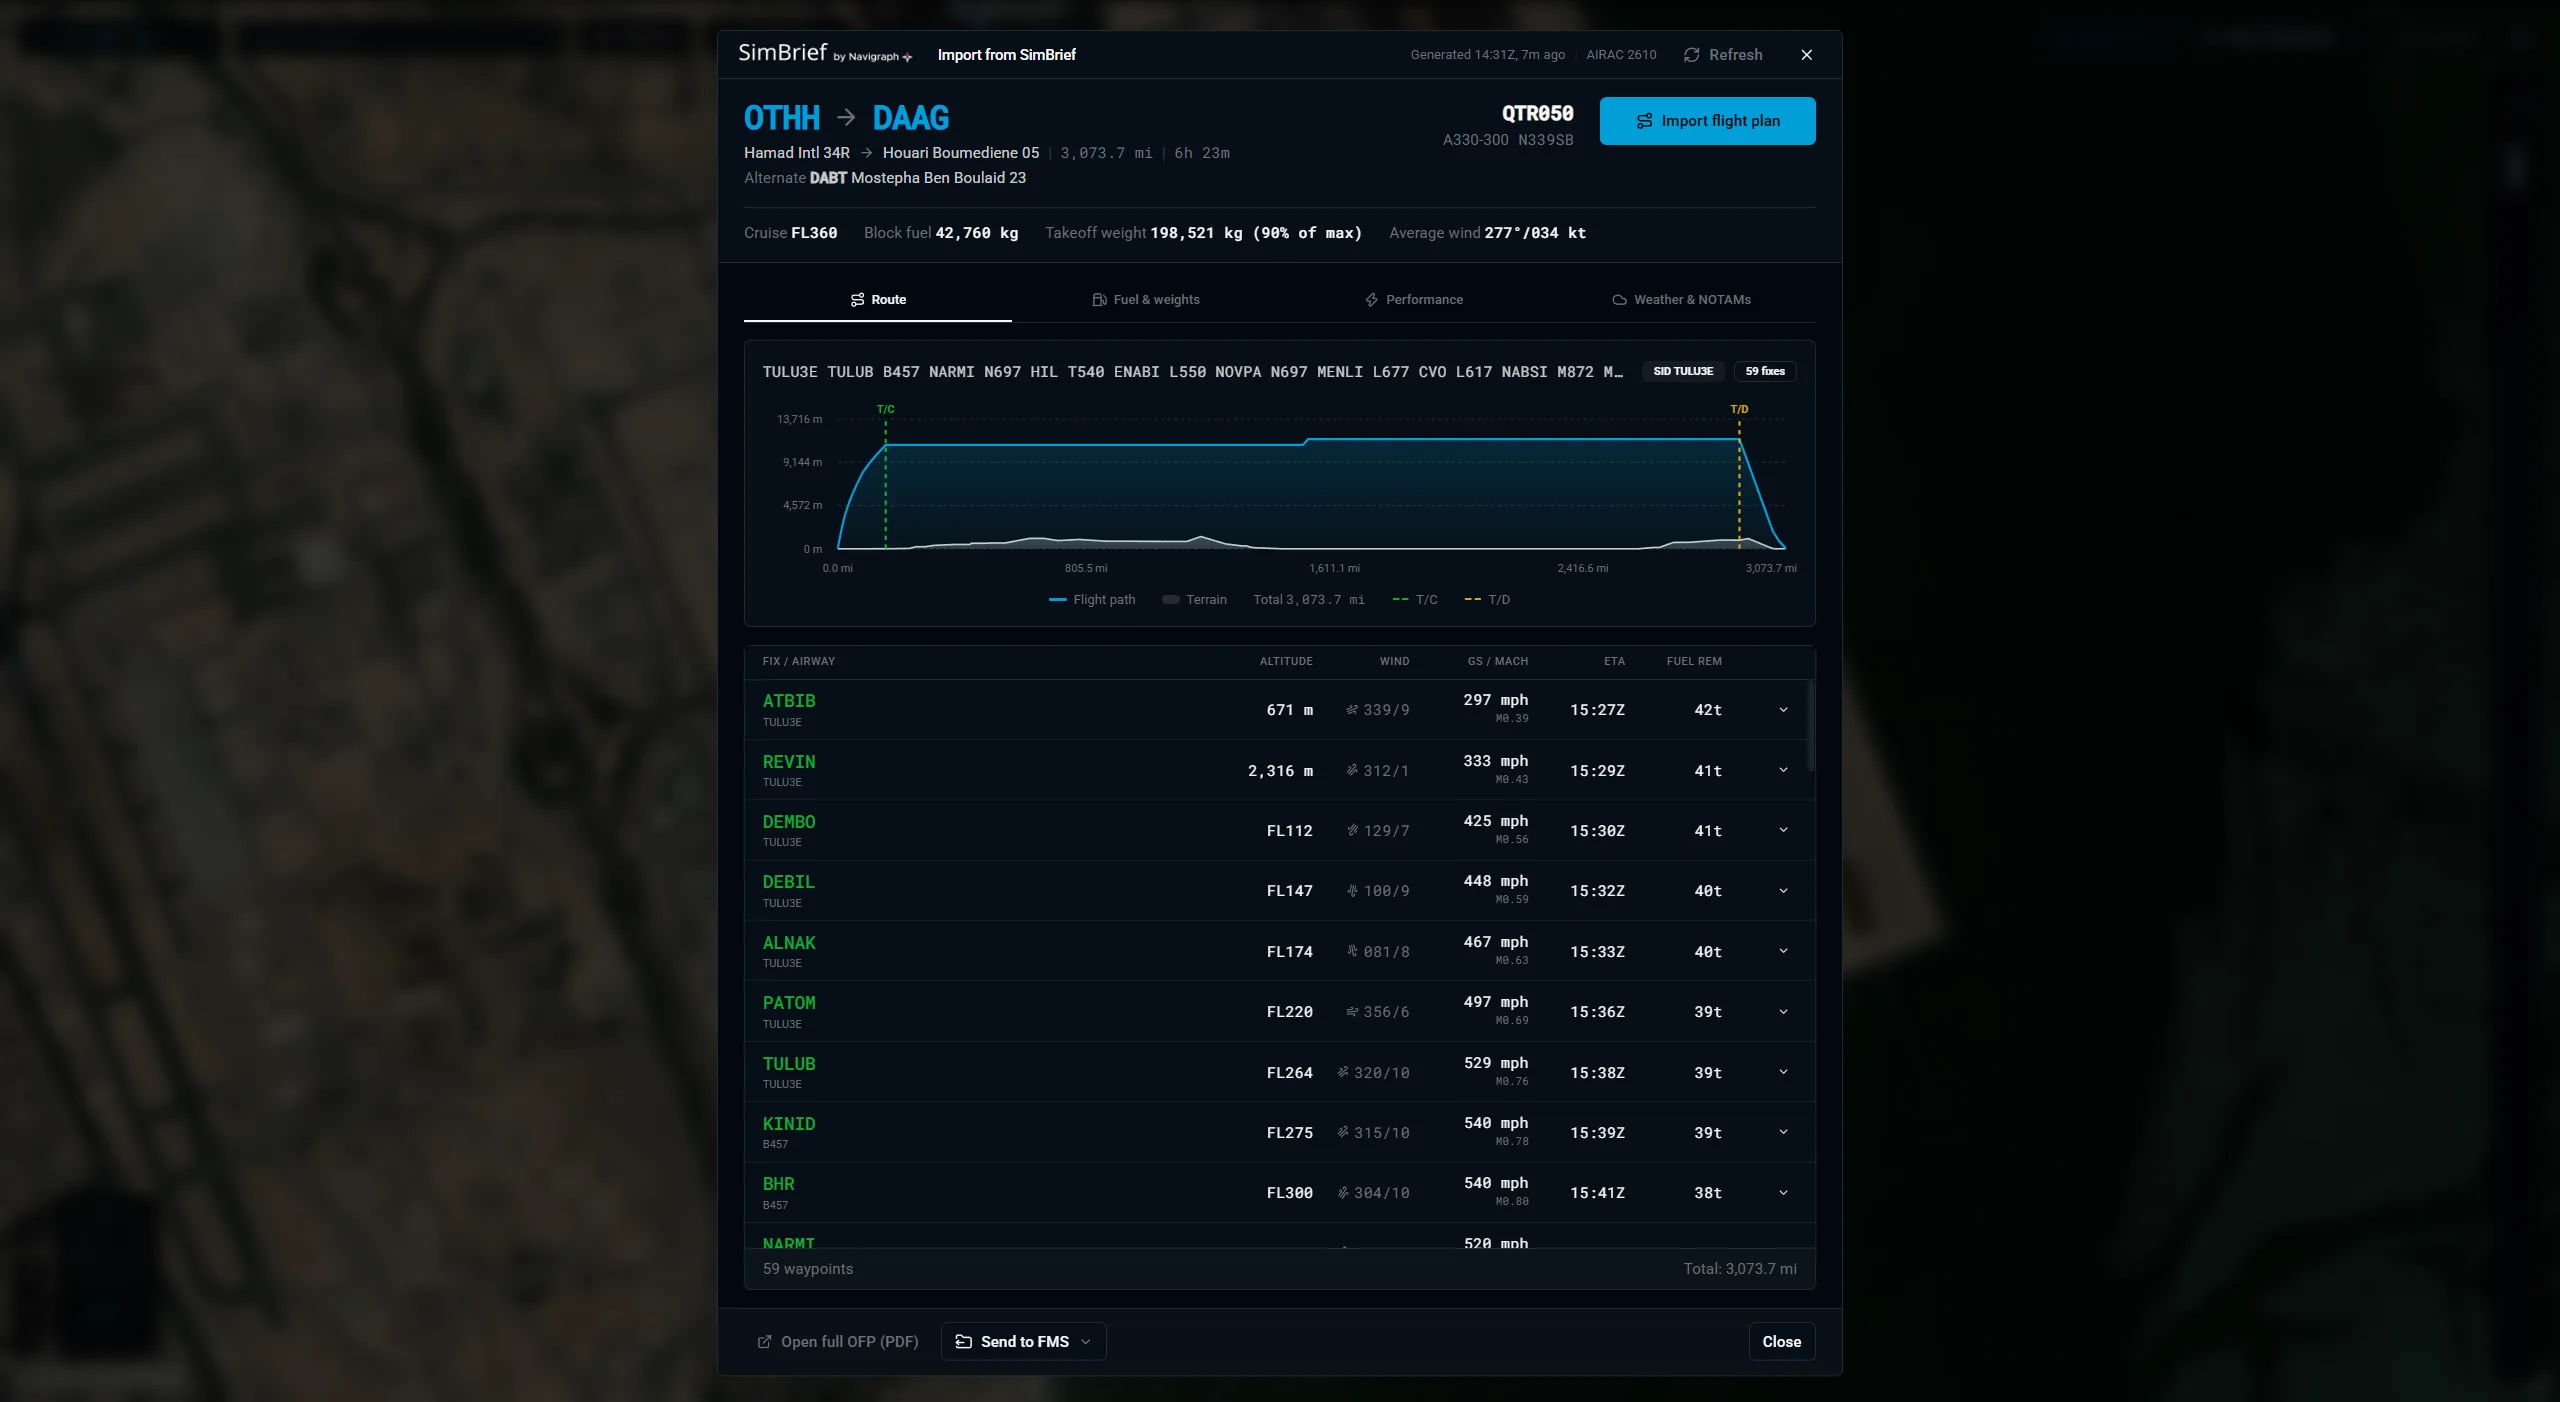Expand the DEMBO waypoint row

pyautogui.click(x=1783, y=830)
